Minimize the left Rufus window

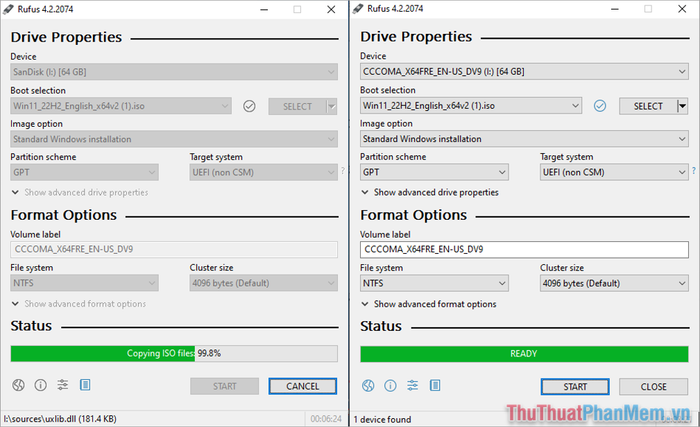pyautogui.click(x=264, y=9)
